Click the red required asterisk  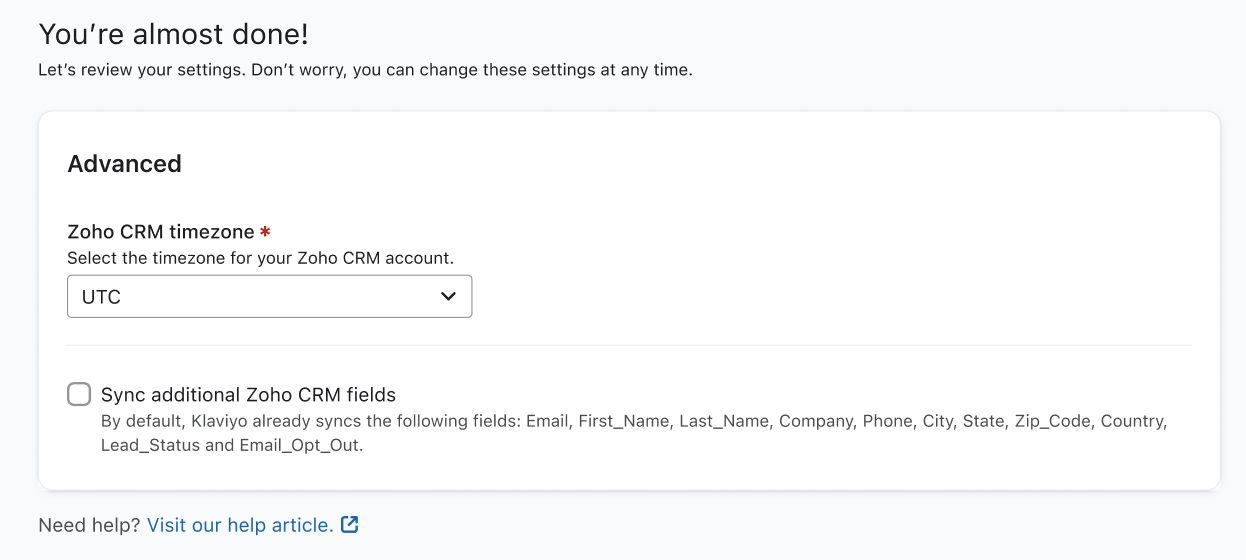coord(265,232)
